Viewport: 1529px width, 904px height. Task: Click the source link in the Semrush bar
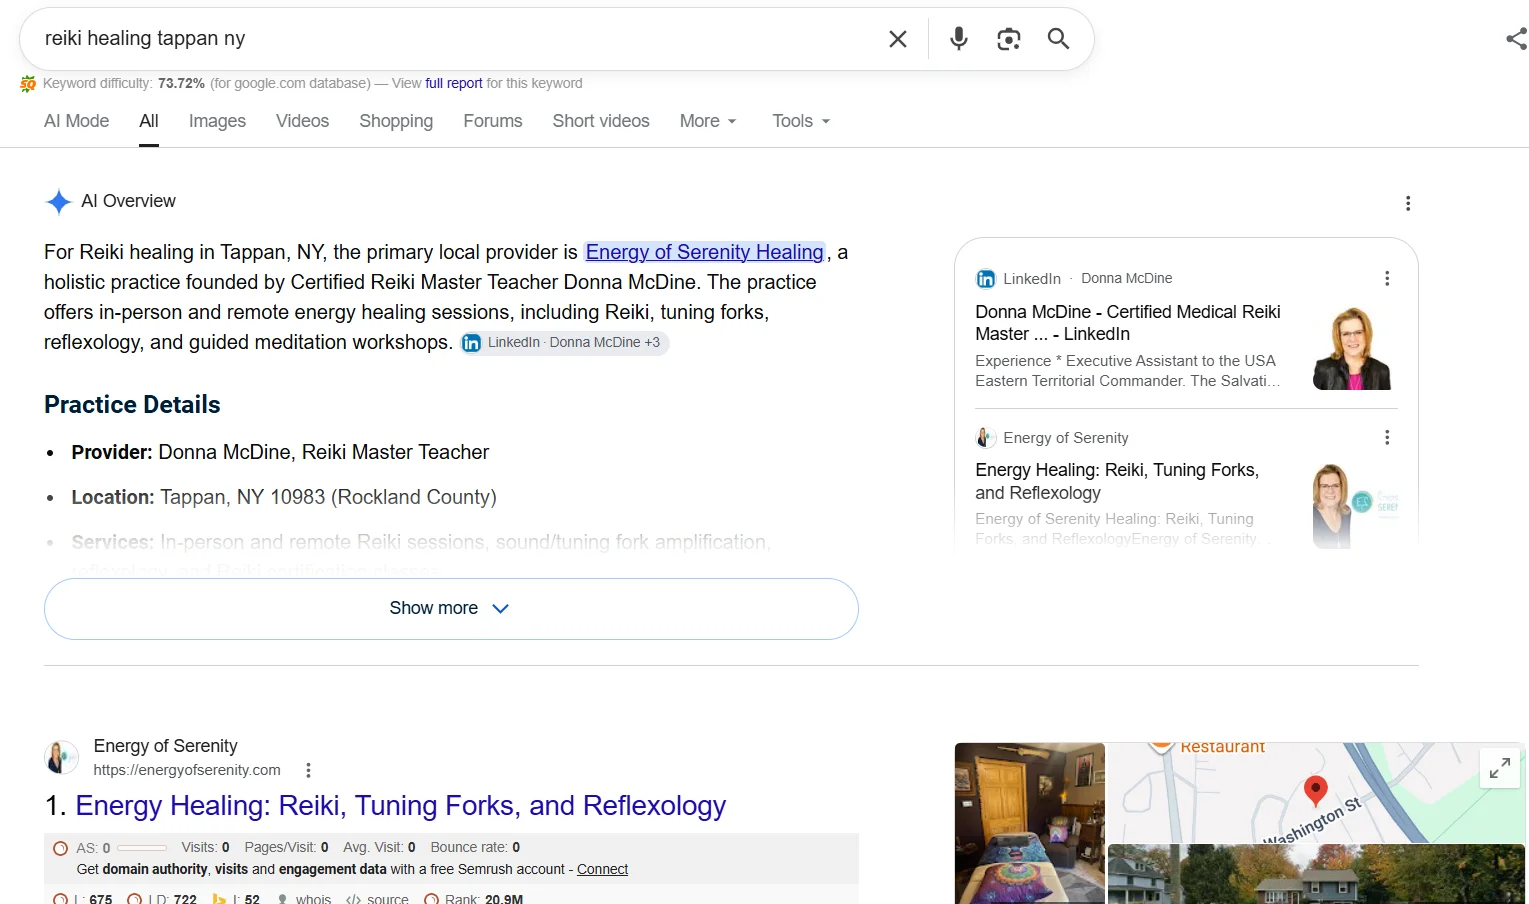click(388, 899)
